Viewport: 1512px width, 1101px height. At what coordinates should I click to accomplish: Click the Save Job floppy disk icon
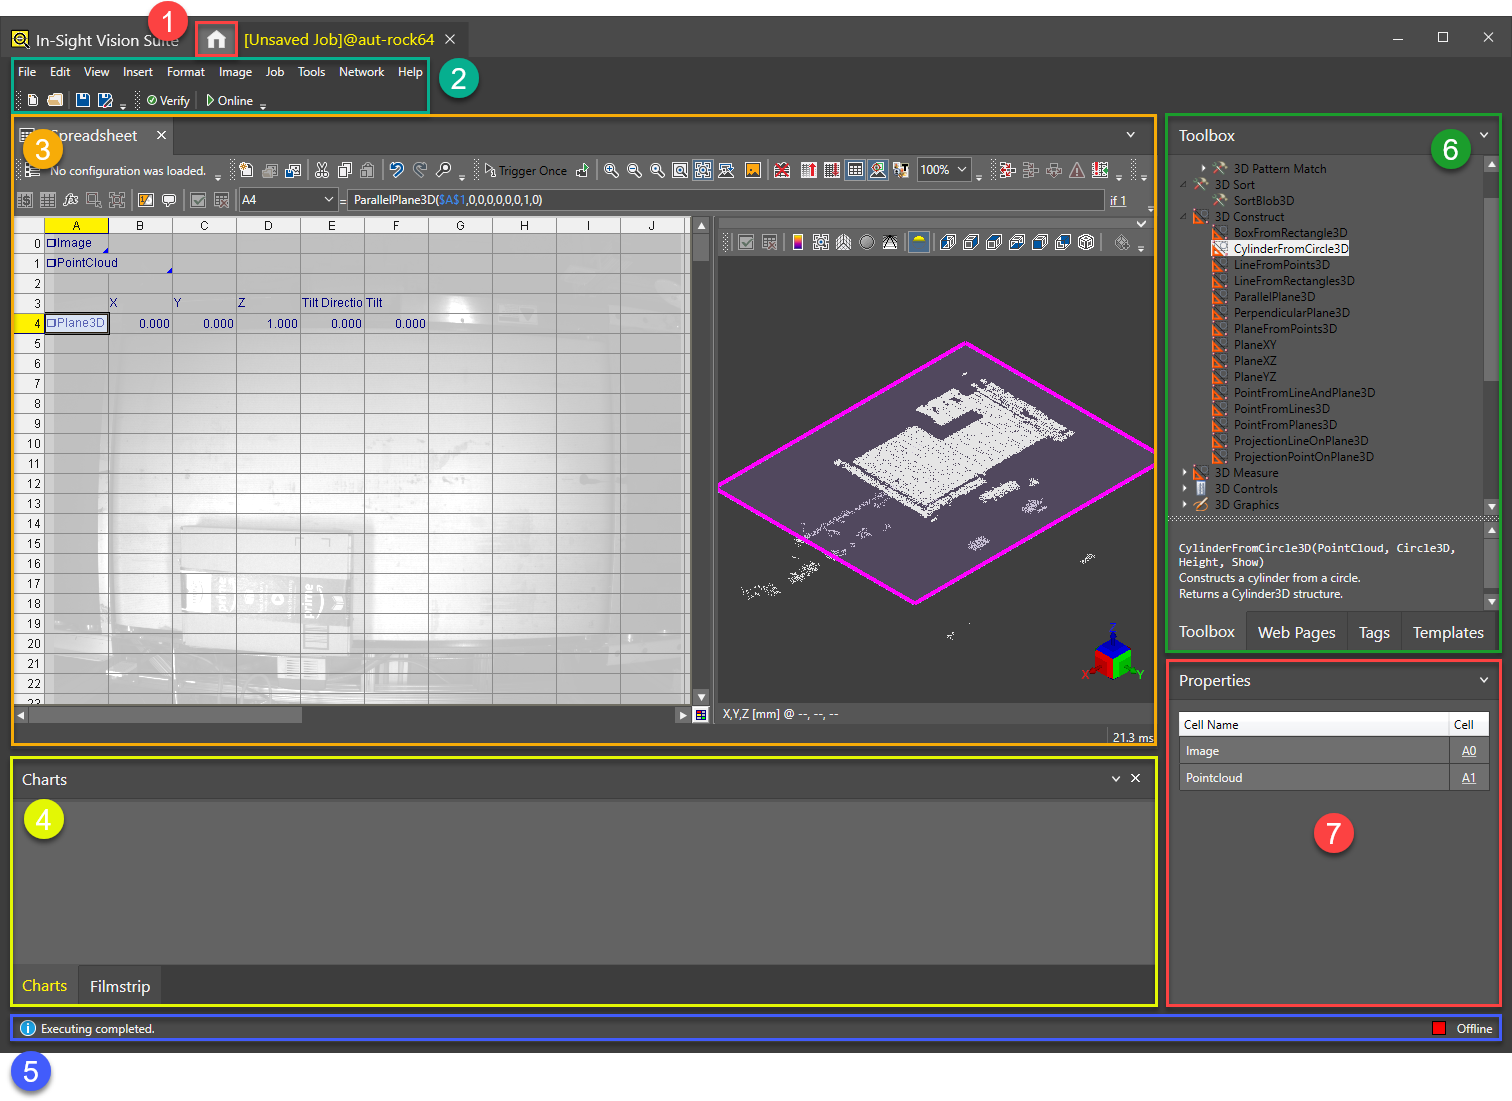click(x=83, y=100)
